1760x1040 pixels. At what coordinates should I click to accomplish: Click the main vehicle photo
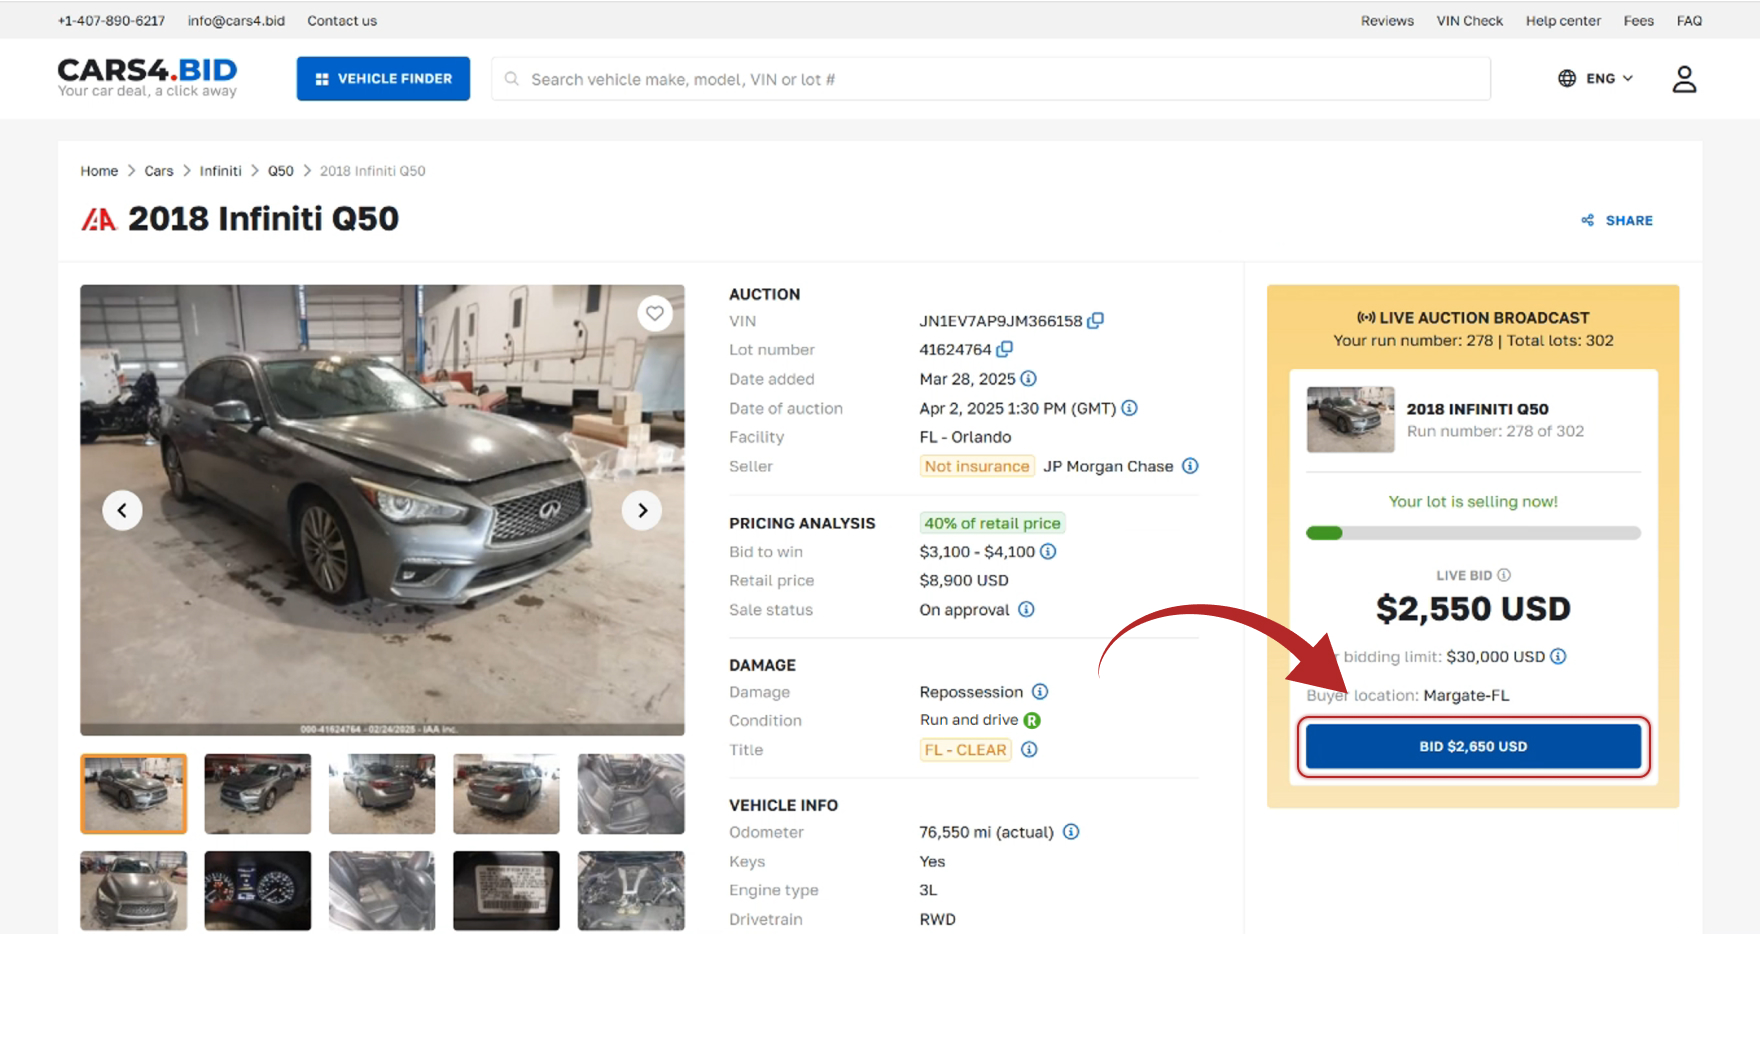point(382,510)
